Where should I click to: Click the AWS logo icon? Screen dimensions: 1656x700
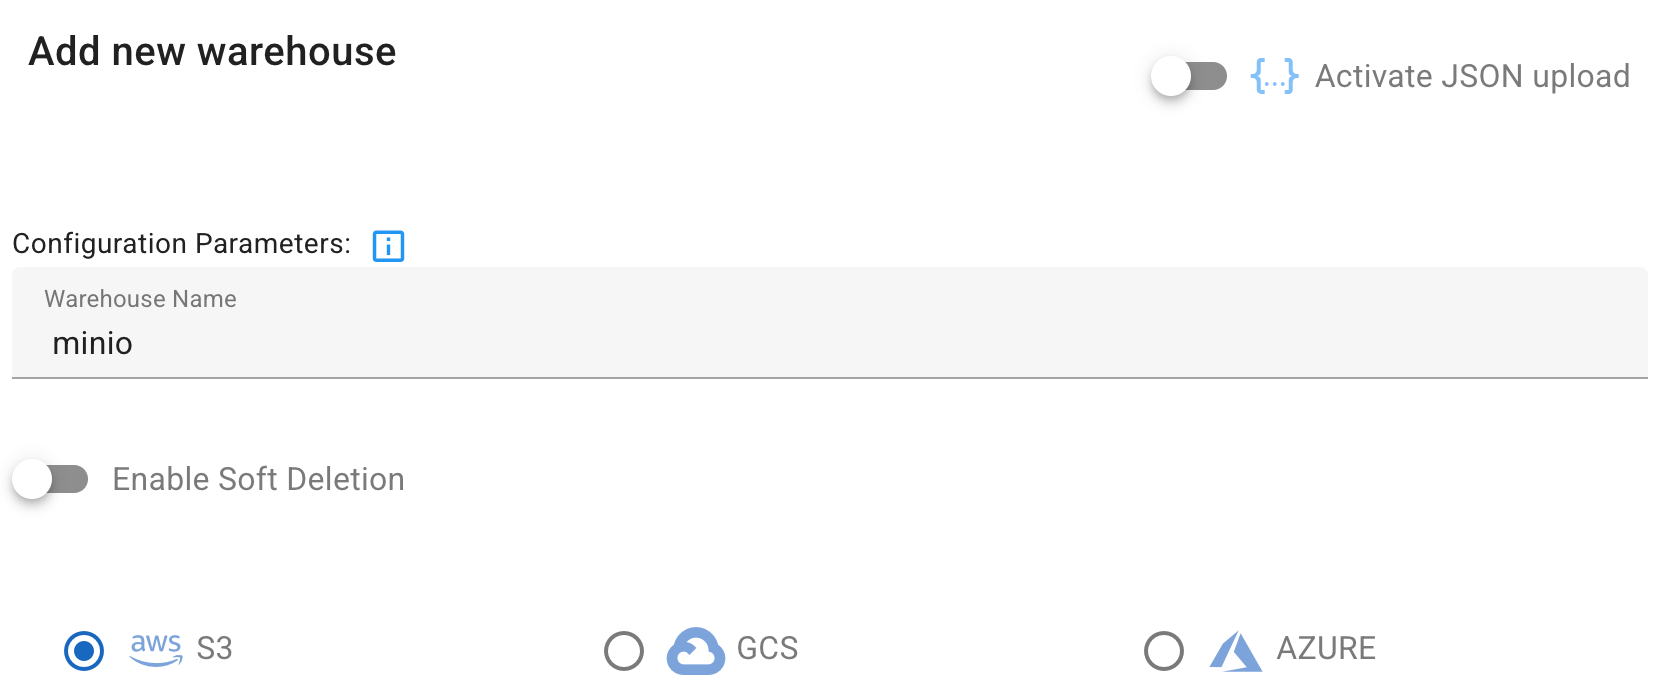(x=156, y=648)
